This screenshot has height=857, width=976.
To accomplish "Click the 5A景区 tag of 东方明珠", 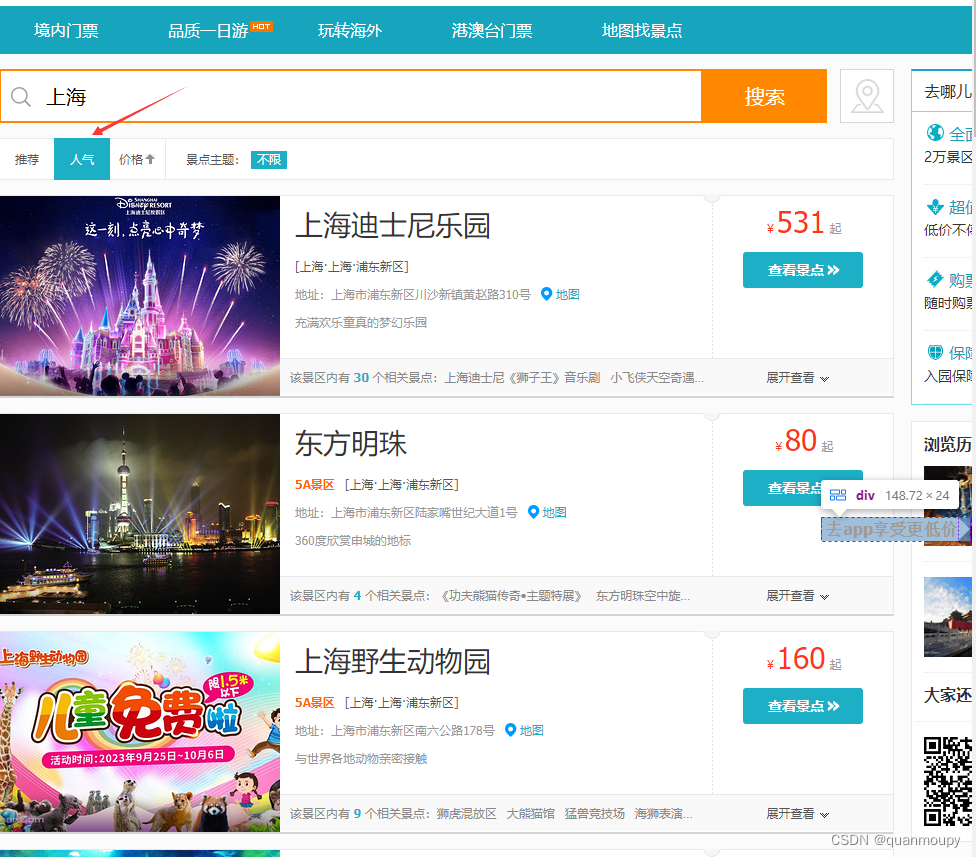I will click(314, 484).
